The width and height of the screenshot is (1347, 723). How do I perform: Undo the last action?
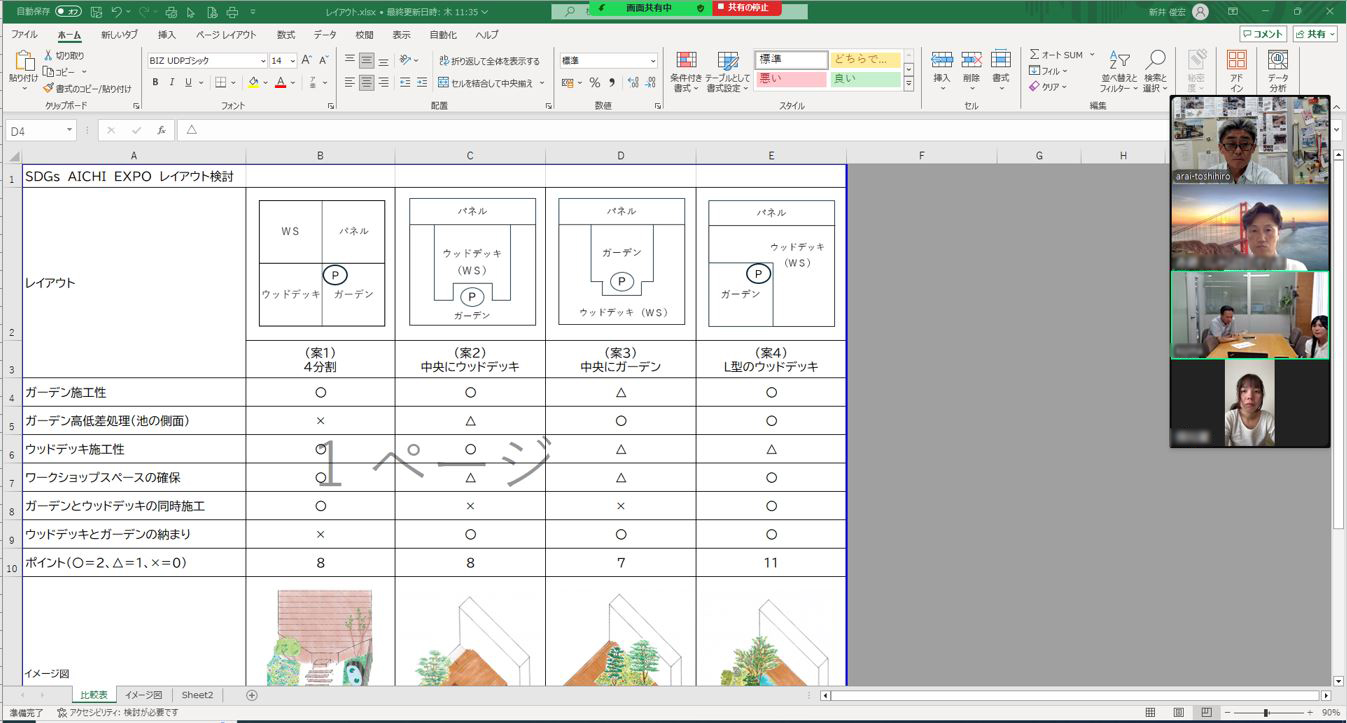click(x=117, y=11)
